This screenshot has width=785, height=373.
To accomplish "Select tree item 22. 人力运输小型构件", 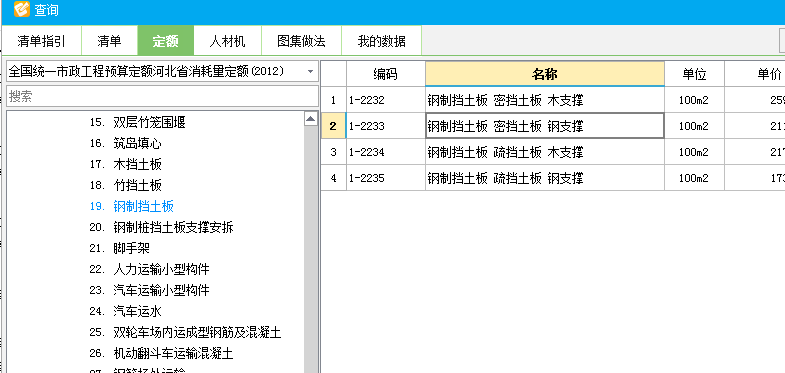I will (149, 269).
